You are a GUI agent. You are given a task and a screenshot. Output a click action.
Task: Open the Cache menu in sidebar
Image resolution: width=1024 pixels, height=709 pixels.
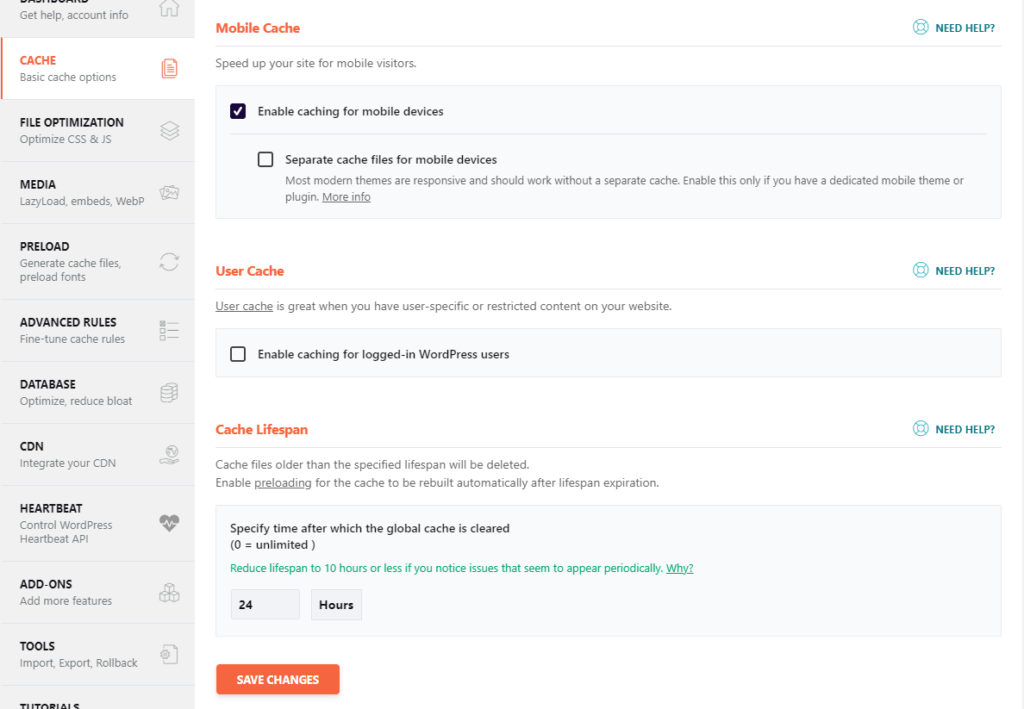[x=68, y=68]
